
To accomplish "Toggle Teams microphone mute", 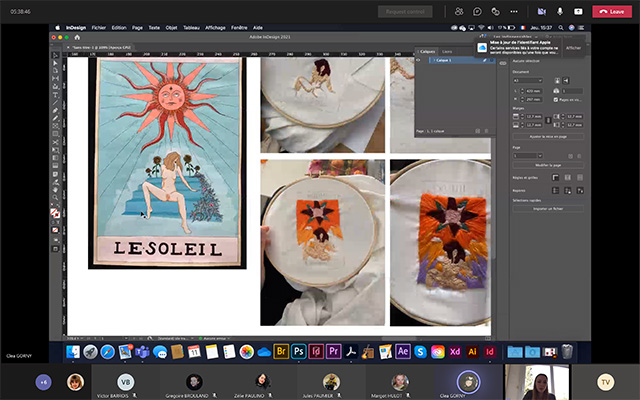I will pyautogui.click(x=560, y=11).
